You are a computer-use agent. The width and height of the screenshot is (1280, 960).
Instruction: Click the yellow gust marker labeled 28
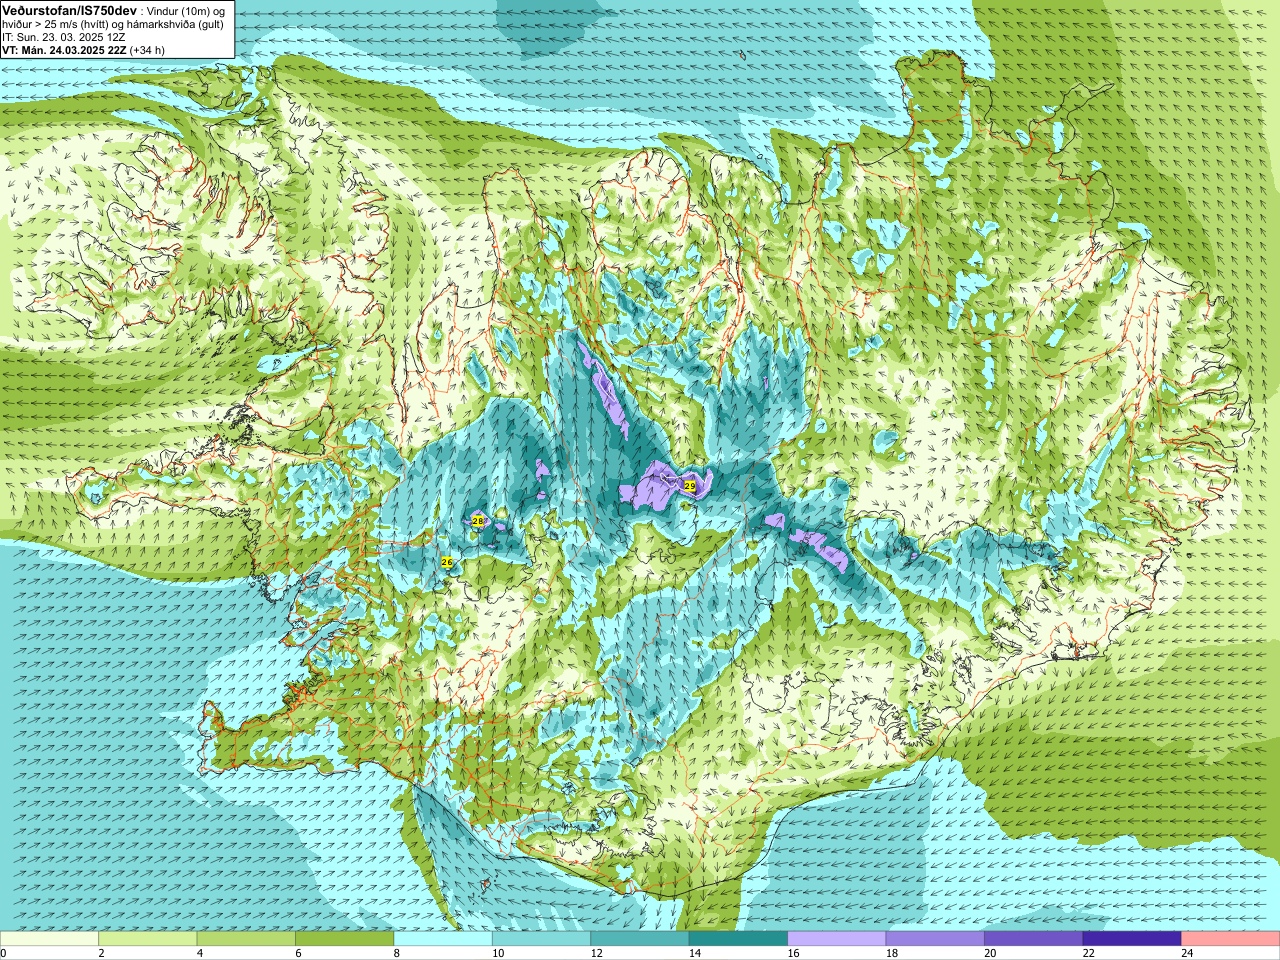coord(478,521)
